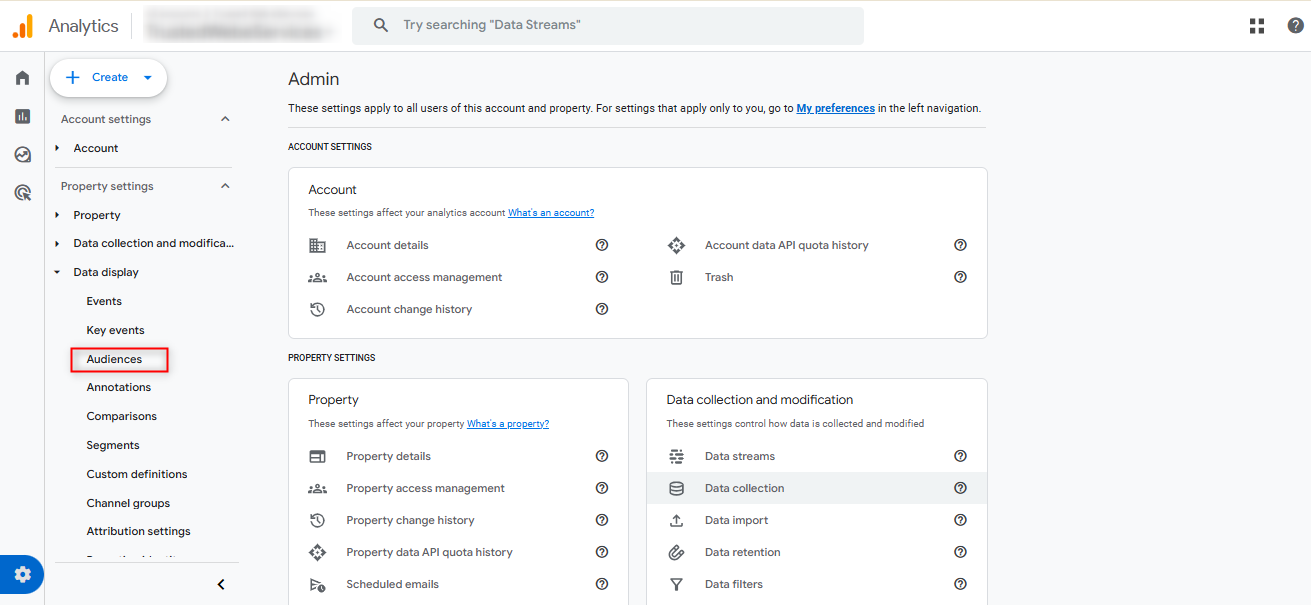
Task: Open the Advertising icon in left rail
Action: (x=22, y=193)
